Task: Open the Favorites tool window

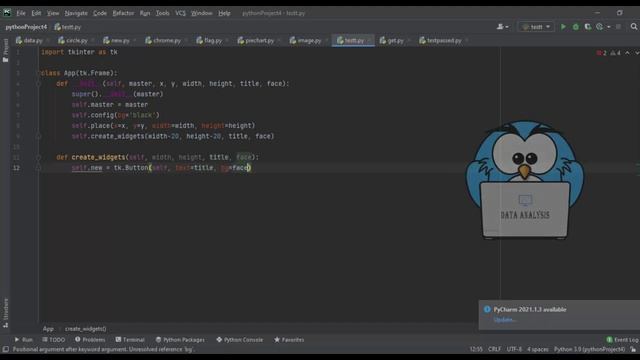Action: 289,340
